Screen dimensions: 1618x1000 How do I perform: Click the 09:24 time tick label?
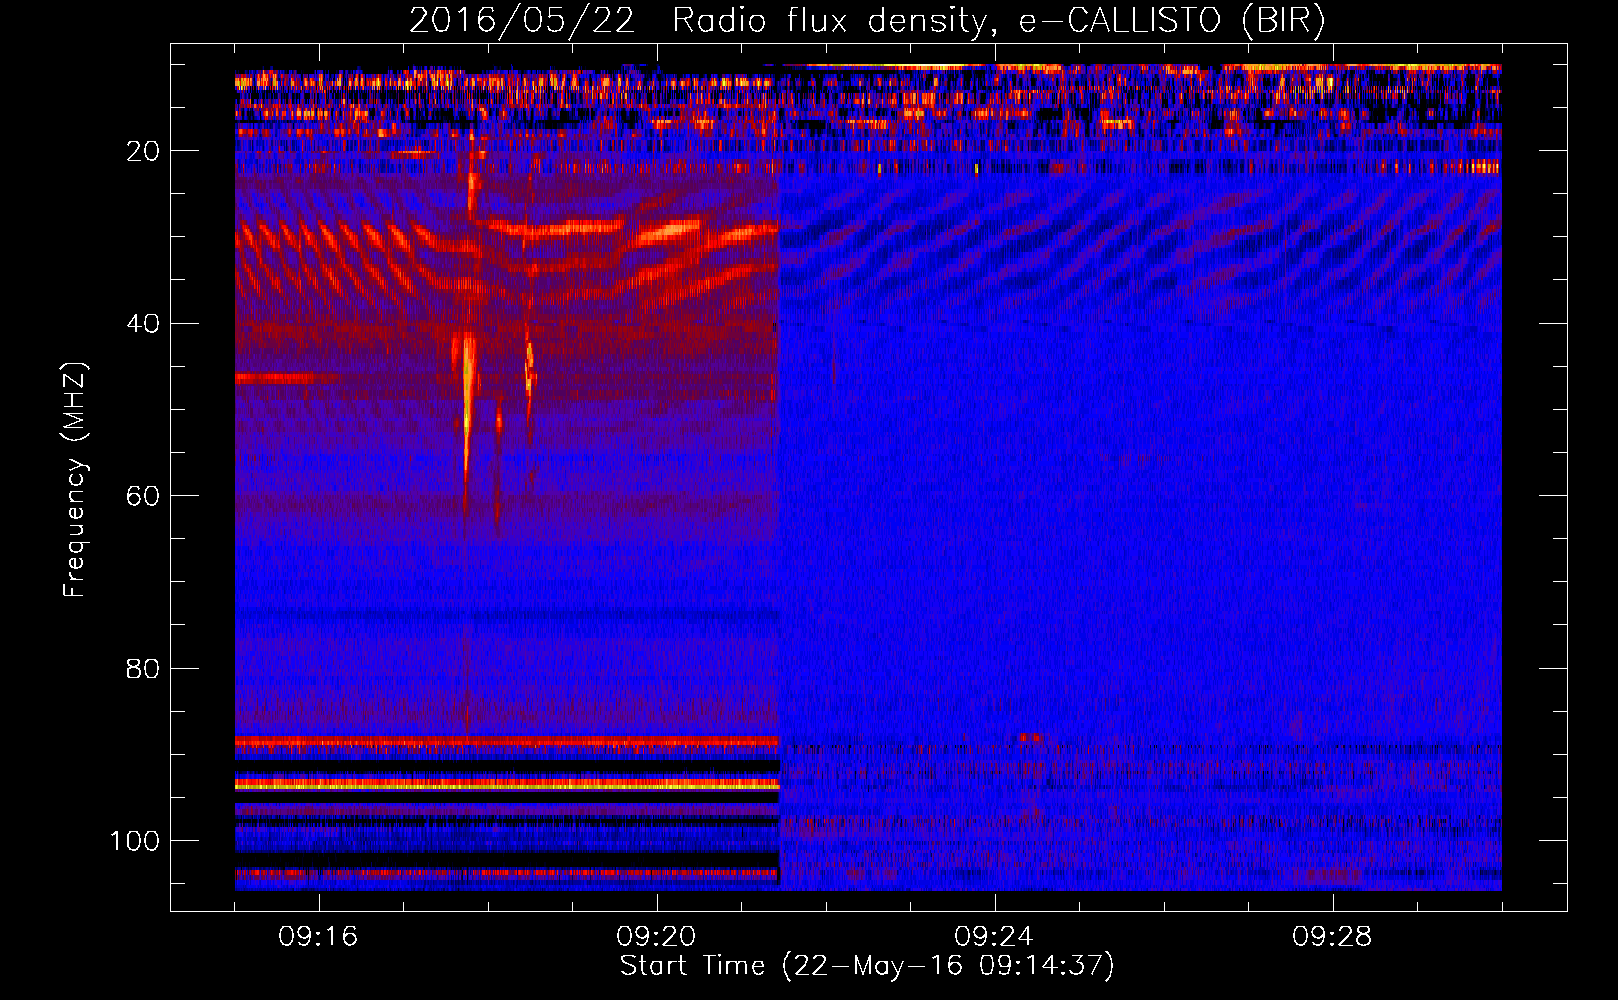pyautogui.click(x=994, y=937)
